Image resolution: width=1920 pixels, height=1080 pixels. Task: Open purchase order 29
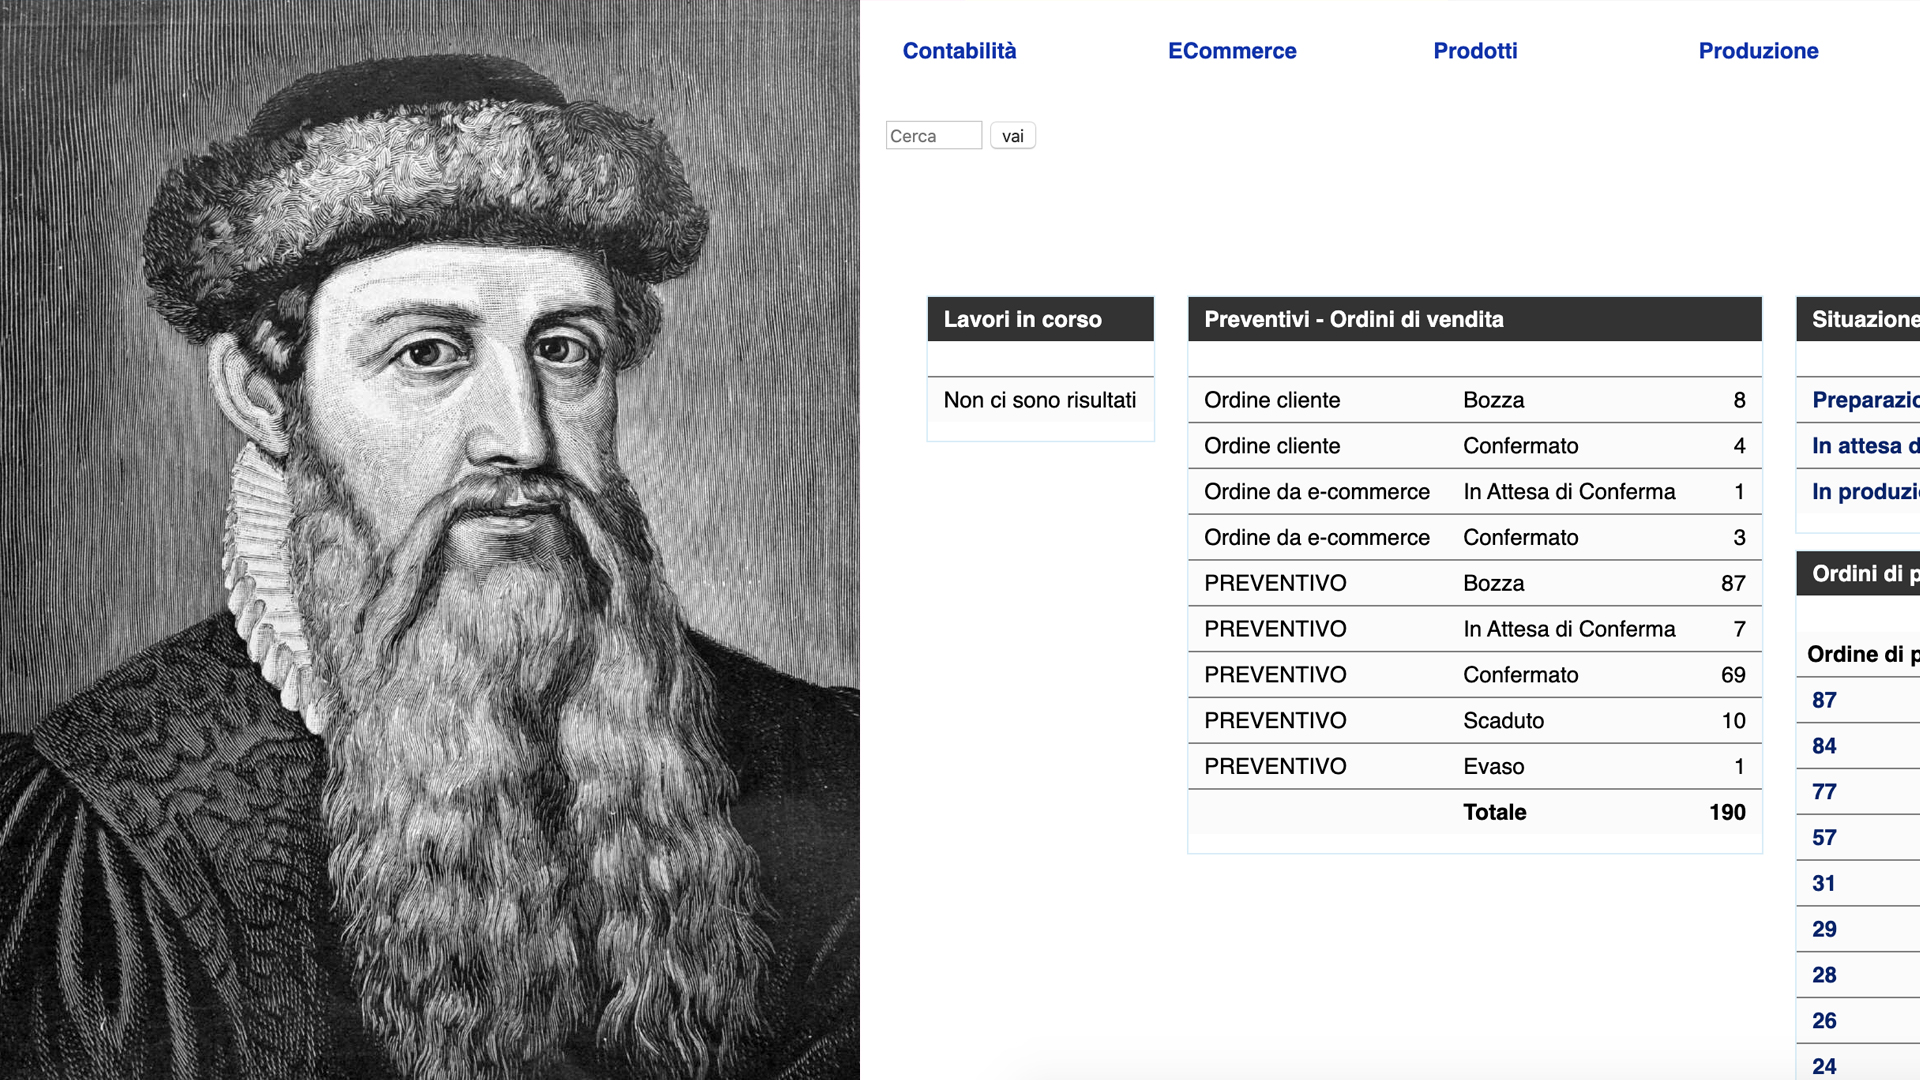click(x=1824, y=929)
